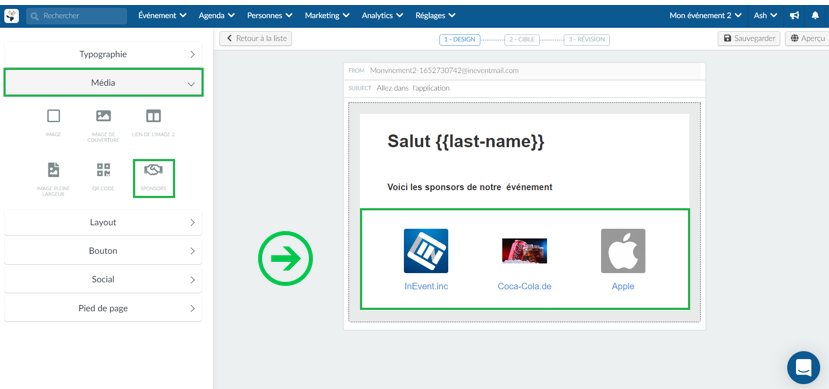Expand the Pied de page section
The height and width of the screenshot is (389, 829).
[103, 308]
